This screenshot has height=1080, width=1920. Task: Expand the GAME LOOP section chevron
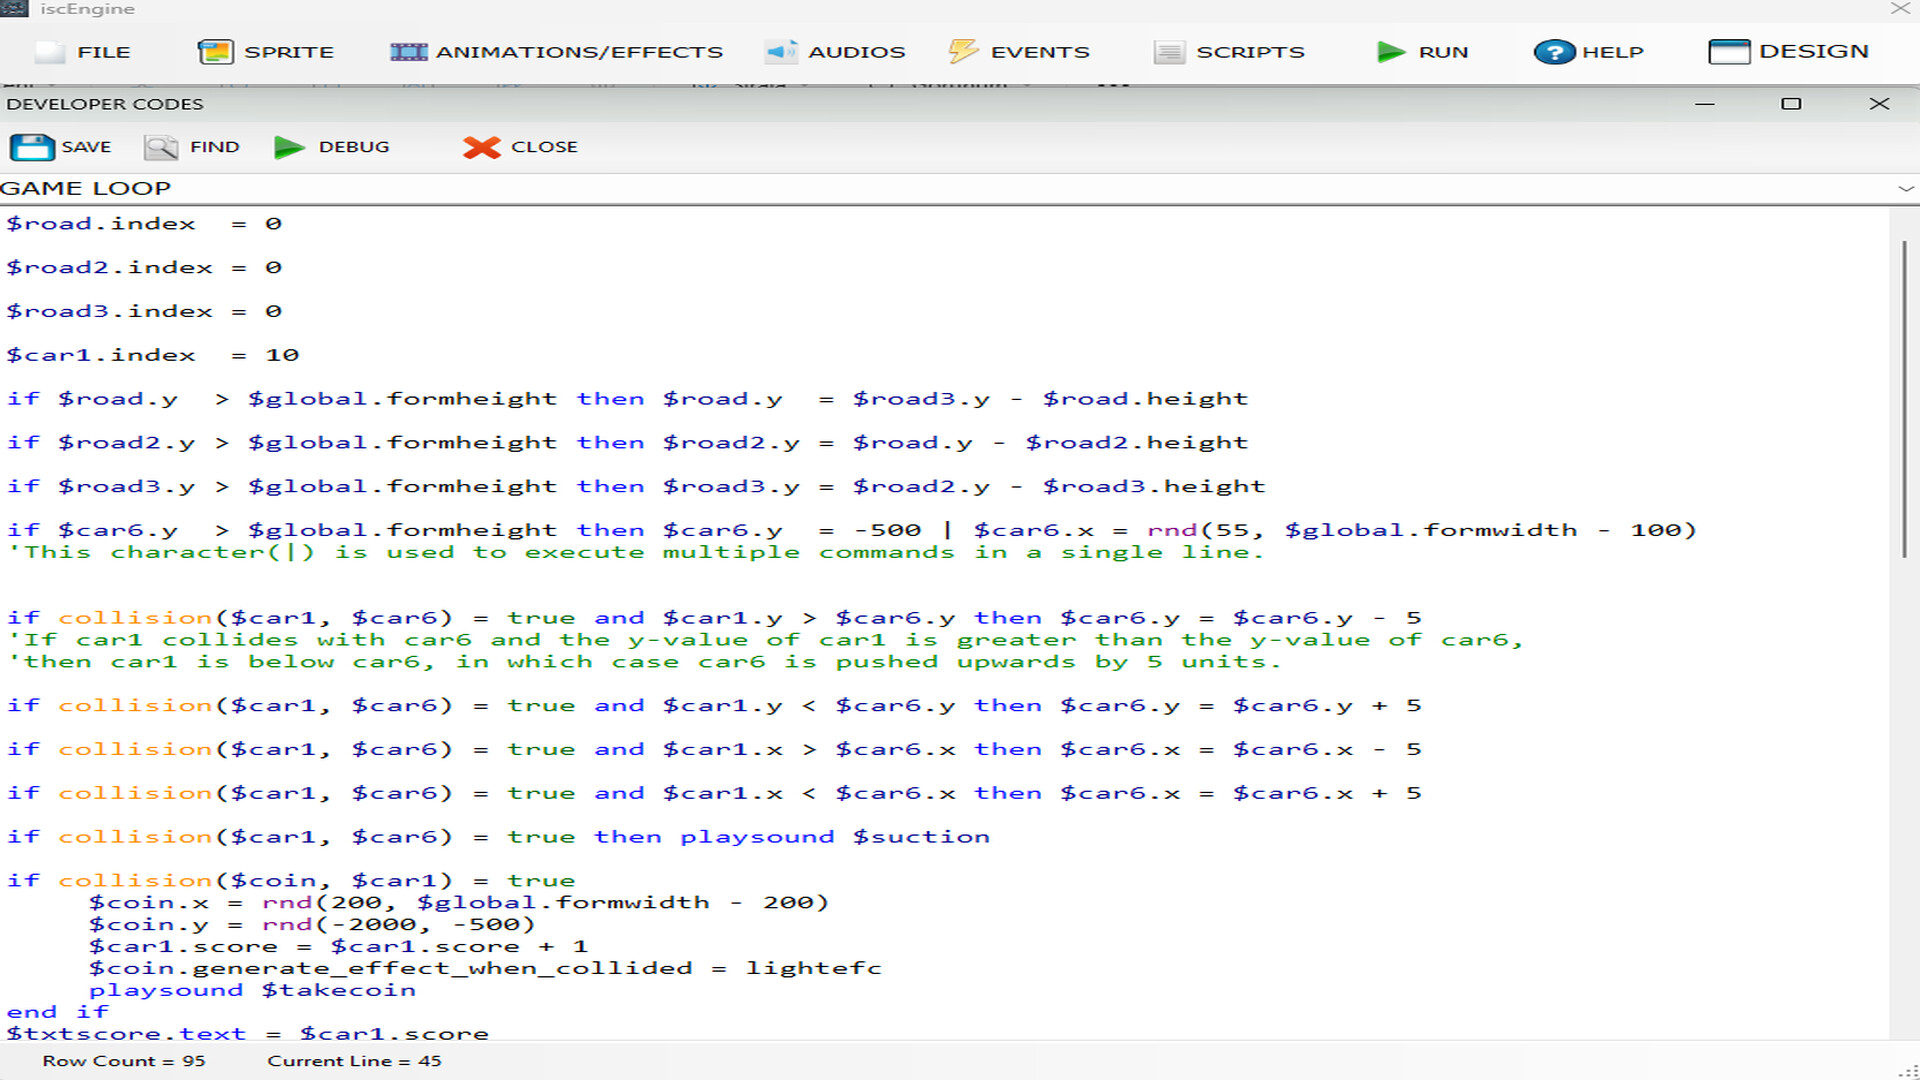click(x=1903, y=188)
